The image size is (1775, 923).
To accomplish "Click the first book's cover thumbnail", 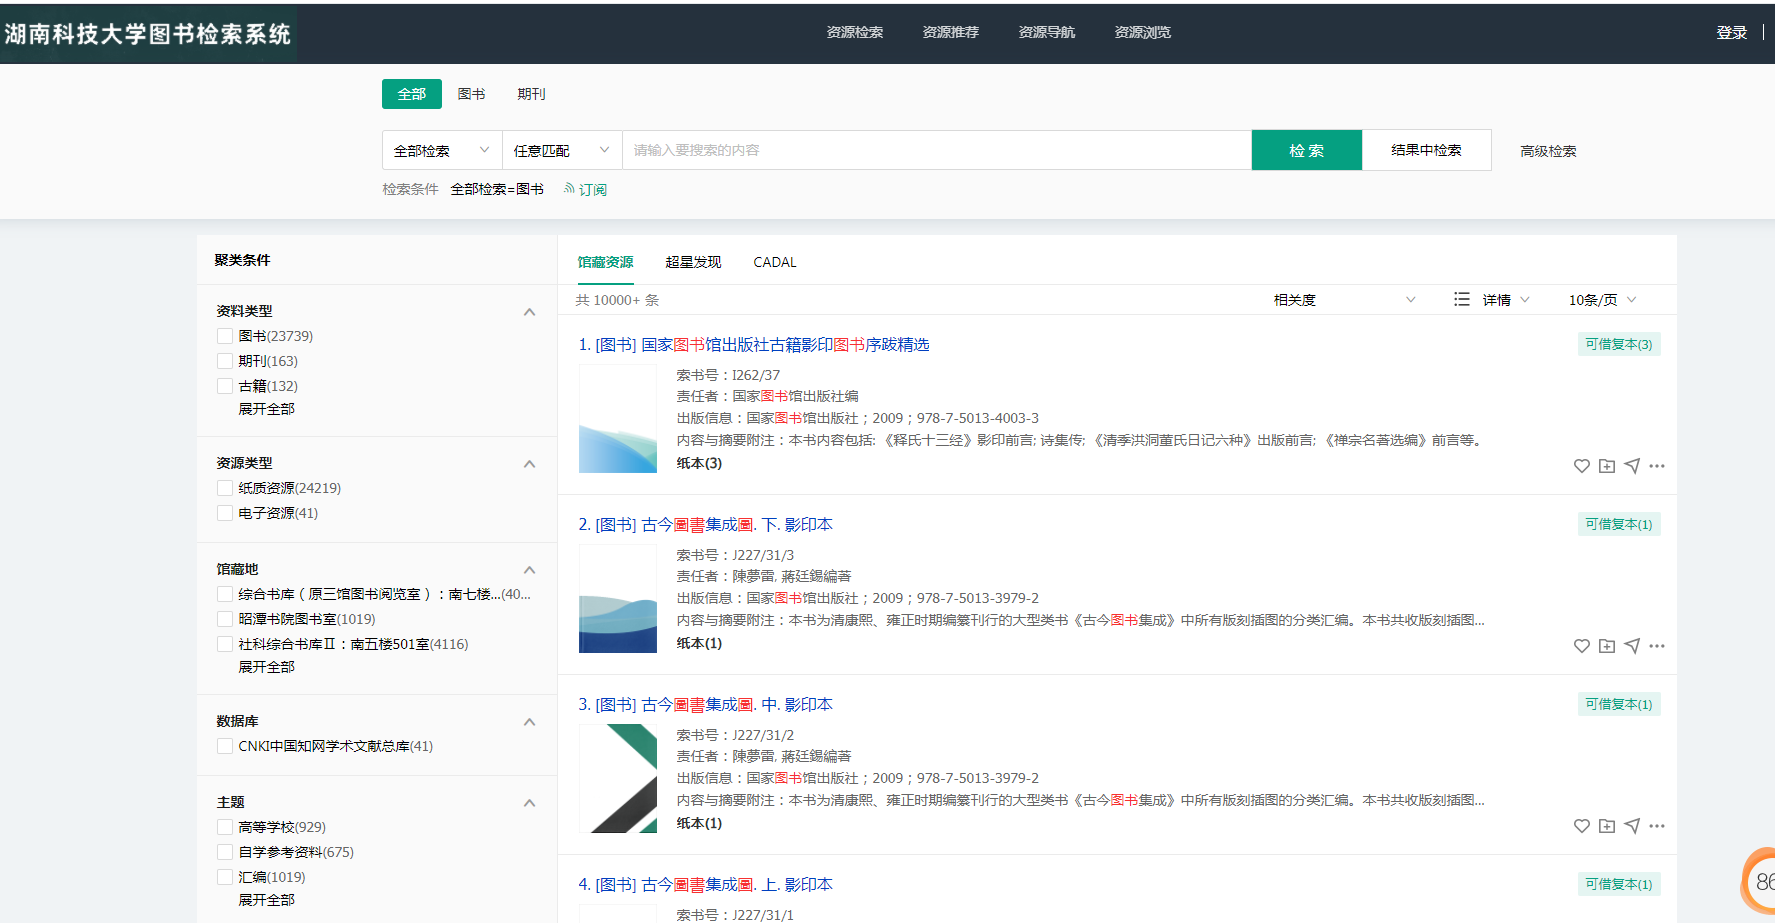I will click(x=618, y=419).
